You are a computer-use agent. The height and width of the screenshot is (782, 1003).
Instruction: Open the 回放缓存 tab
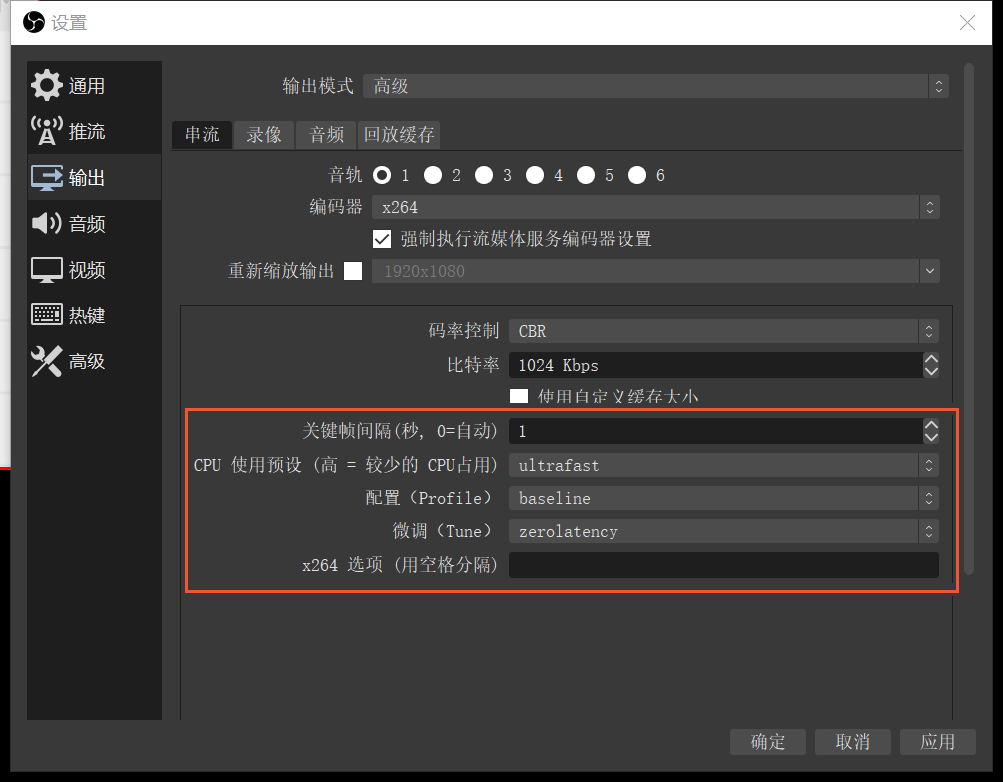pos(399,135)
